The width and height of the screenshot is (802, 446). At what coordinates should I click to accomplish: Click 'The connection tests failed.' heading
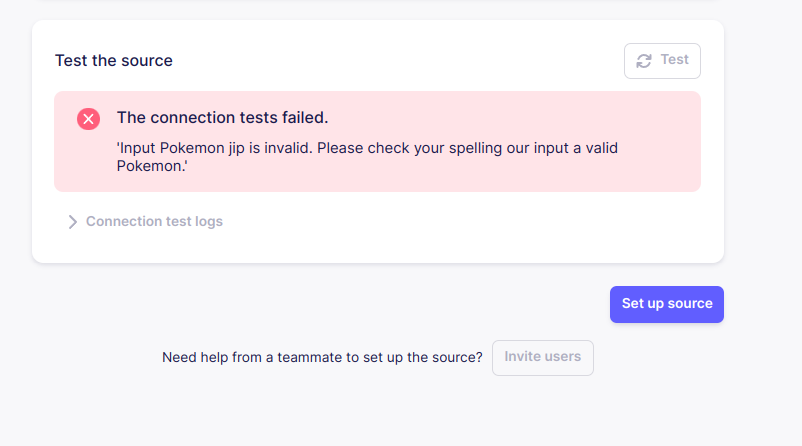click(222, 118)
